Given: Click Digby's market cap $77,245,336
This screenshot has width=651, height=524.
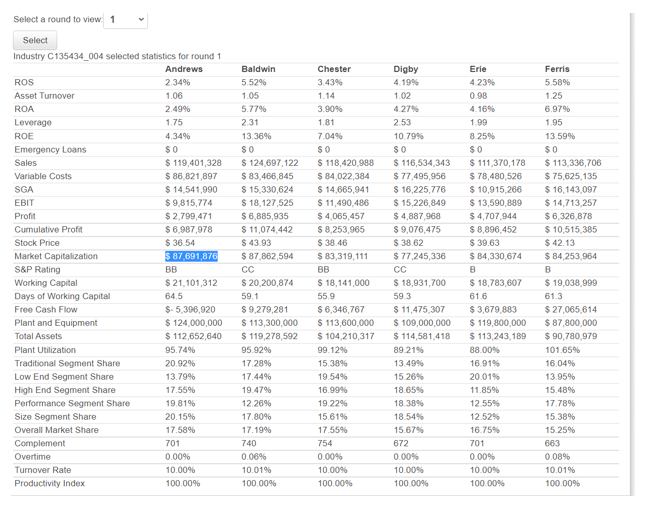Looking at the screenshot, I should point(419,256).
